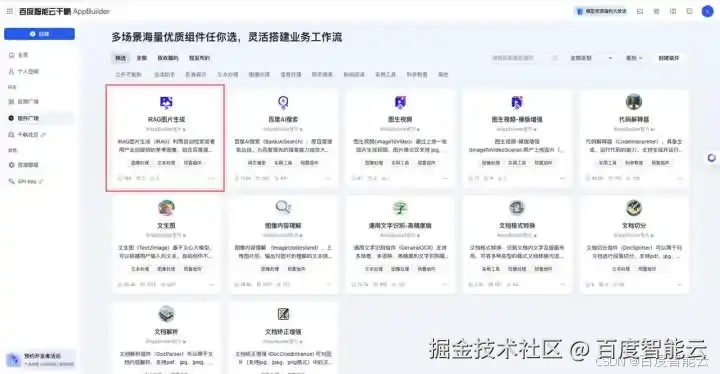This screenshot has height=374, width=720.
Task: Click the 图生视频-模版增强 component icon
Action: (x=517, y=102)
